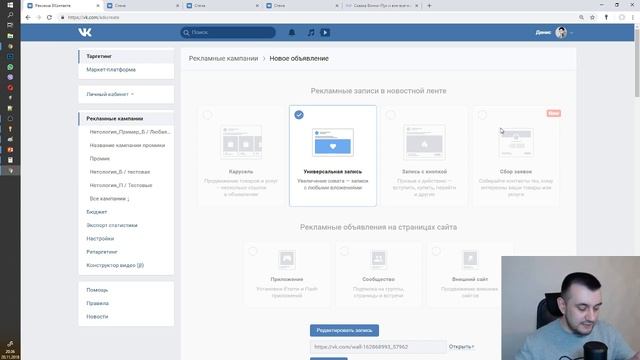
Task: Open the Нетология_П / Тестовые campaign
Action: coord(121,185)
